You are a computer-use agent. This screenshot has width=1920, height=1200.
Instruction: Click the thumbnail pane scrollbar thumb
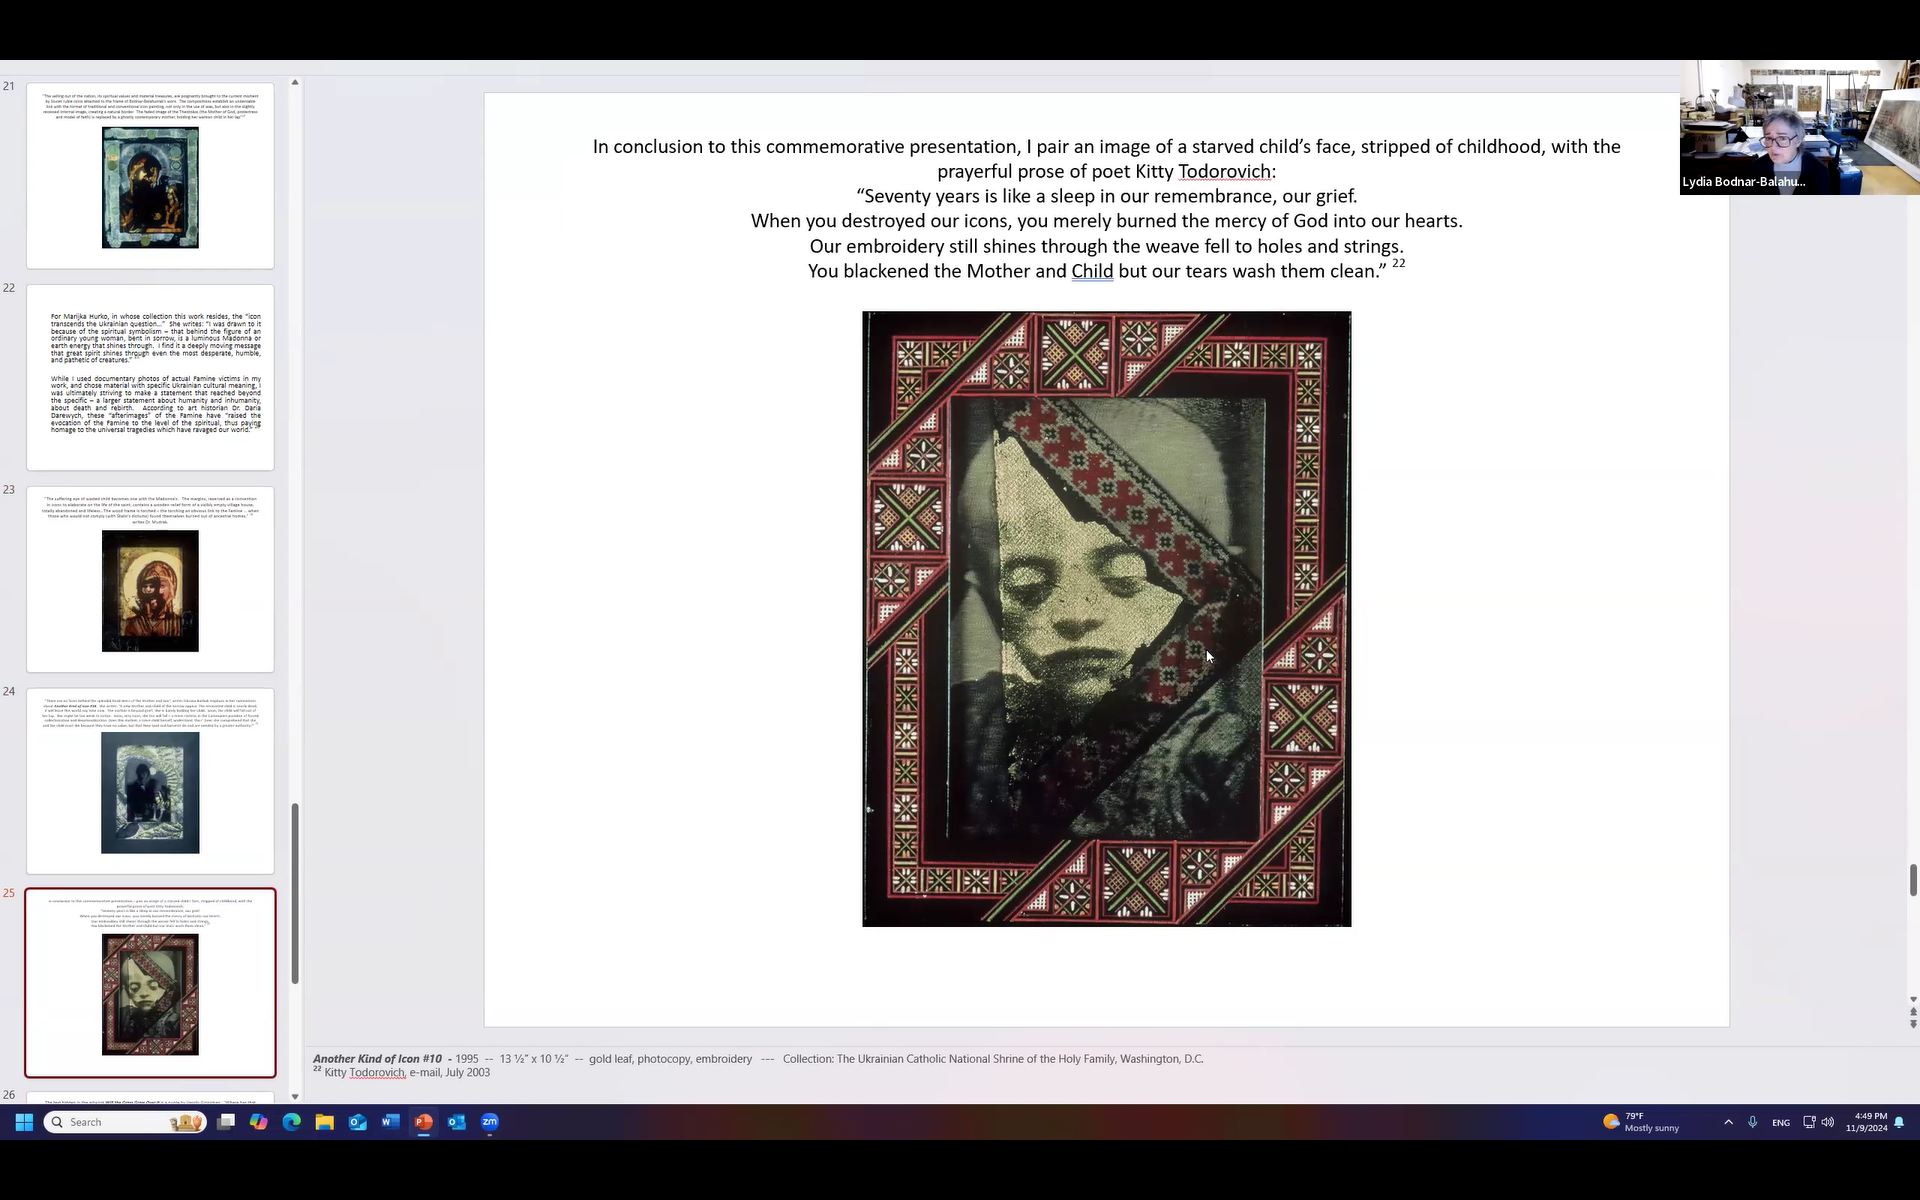point(295,893)
